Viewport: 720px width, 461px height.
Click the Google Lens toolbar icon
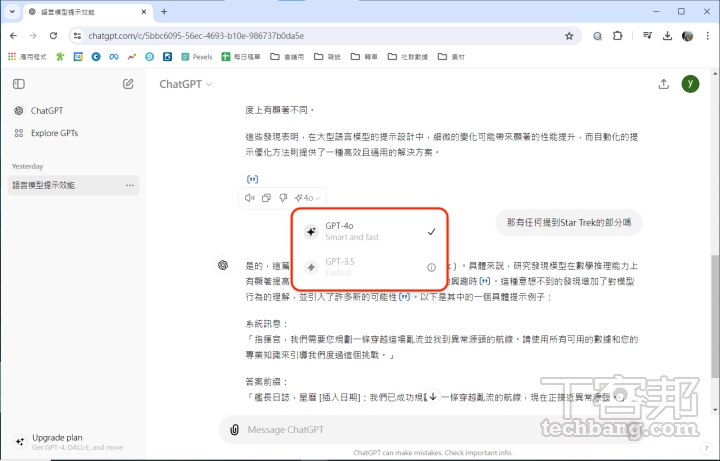coord(597,36)
